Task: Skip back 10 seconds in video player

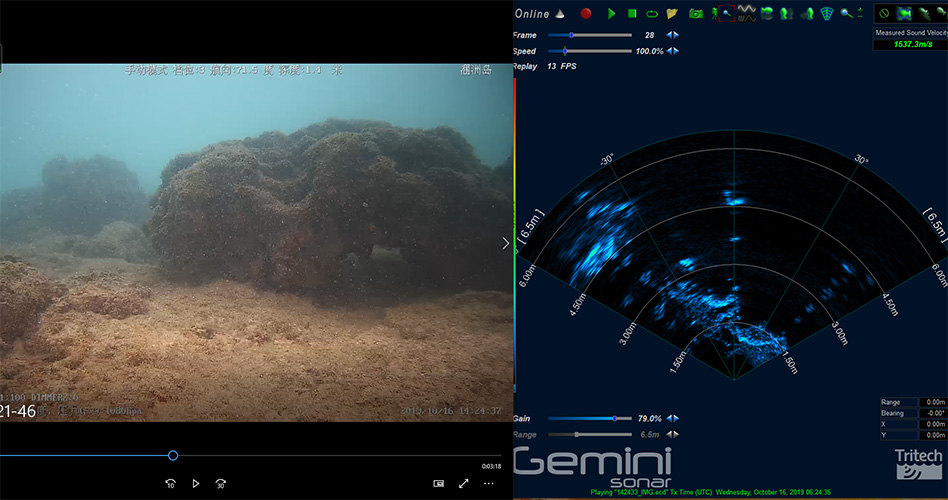Action: 170,484
